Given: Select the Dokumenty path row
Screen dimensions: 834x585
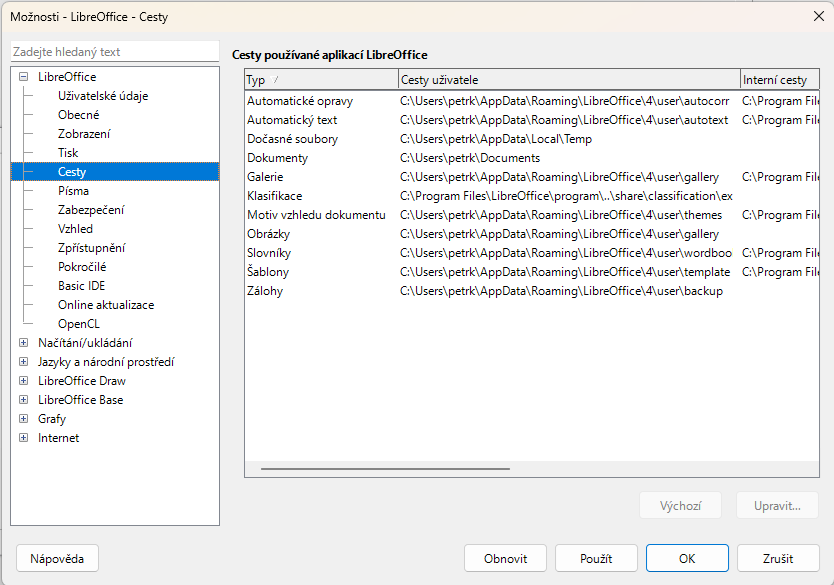Looking at the screenshot, I should (532, 158).
